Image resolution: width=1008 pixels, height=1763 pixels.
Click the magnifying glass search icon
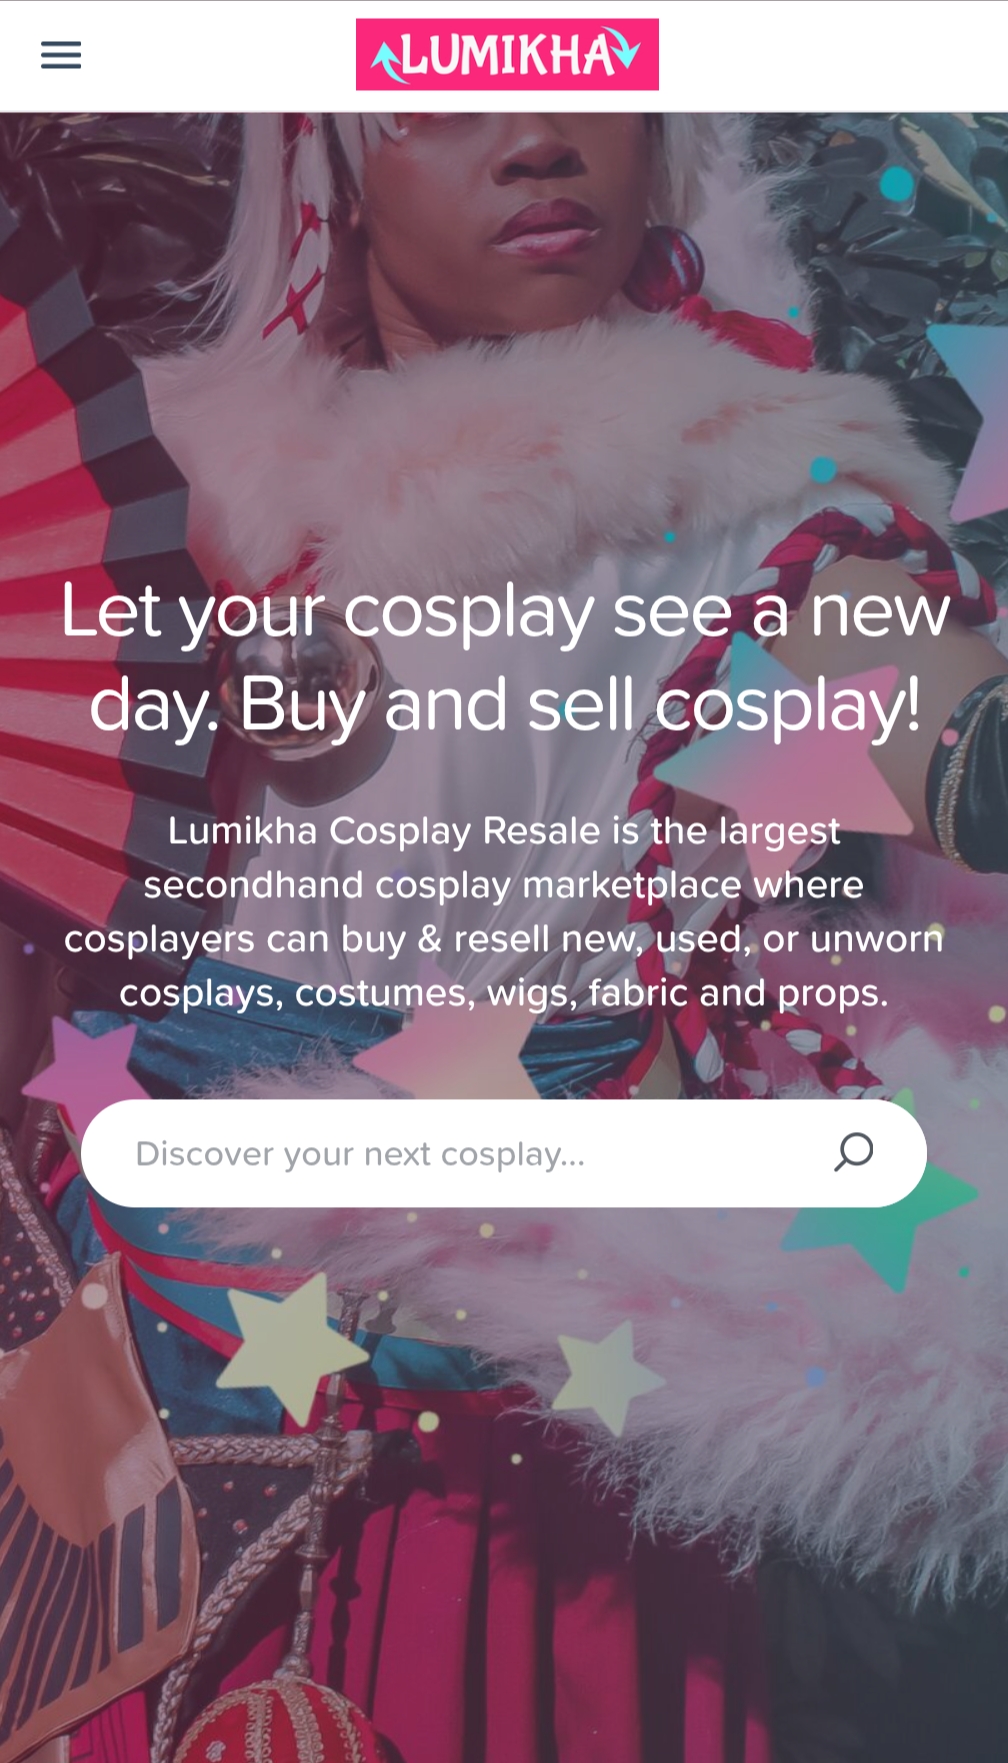[854, 1153]
